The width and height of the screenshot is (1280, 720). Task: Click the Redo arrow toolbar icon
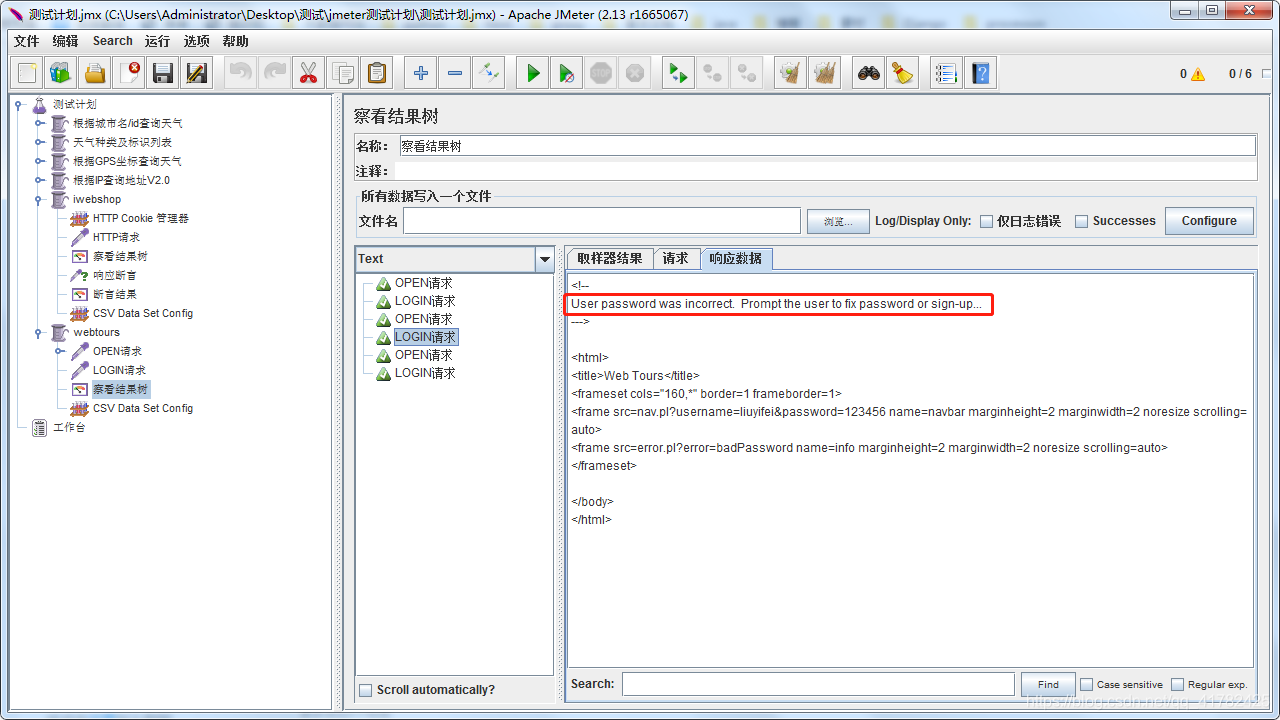pyautogui.click(x=275, y=73)
